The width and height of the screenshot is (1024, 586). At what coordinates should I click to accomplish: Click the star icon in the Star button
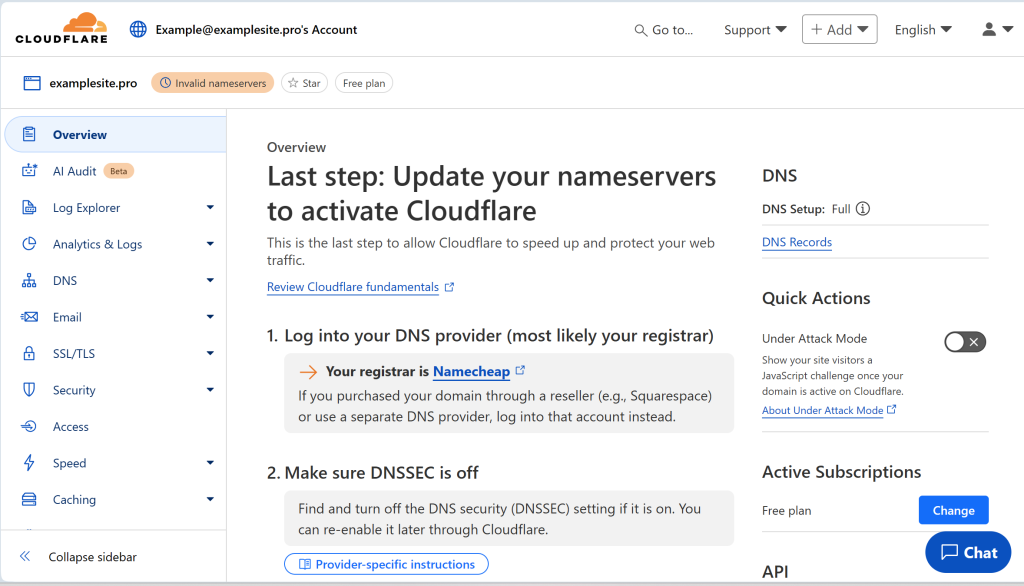point(293,83)
